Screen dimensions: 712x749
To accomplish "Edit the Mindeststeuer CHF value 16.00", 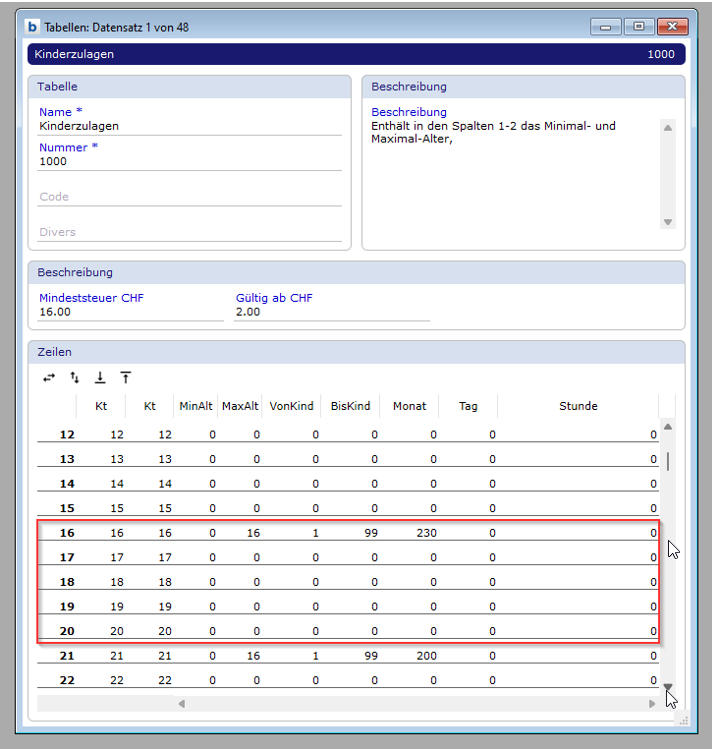I will (129, 312).
